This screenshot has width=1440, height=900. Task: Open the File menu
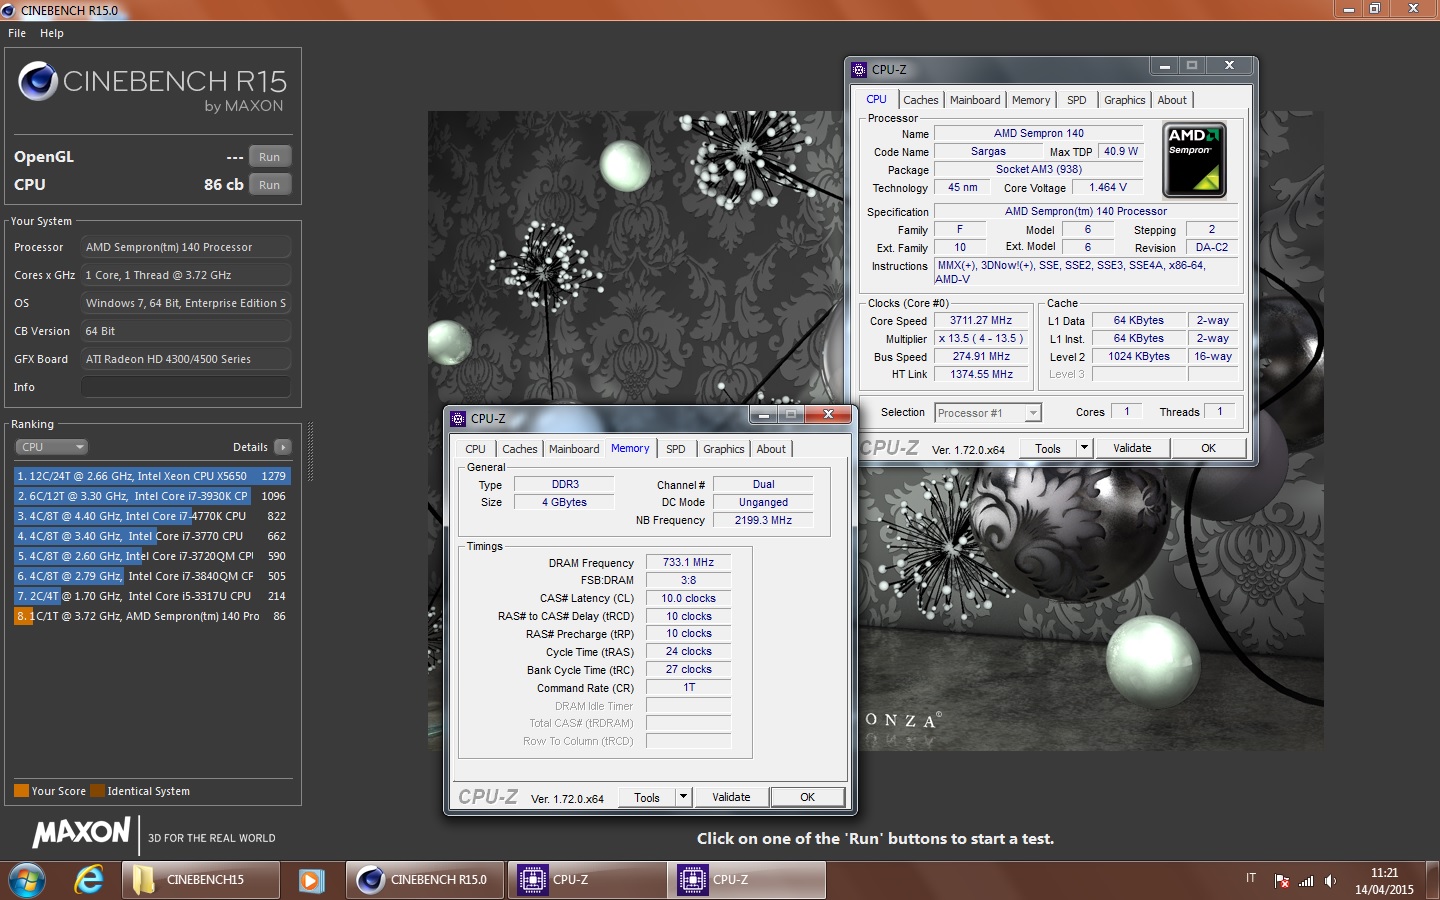[17, 33]
